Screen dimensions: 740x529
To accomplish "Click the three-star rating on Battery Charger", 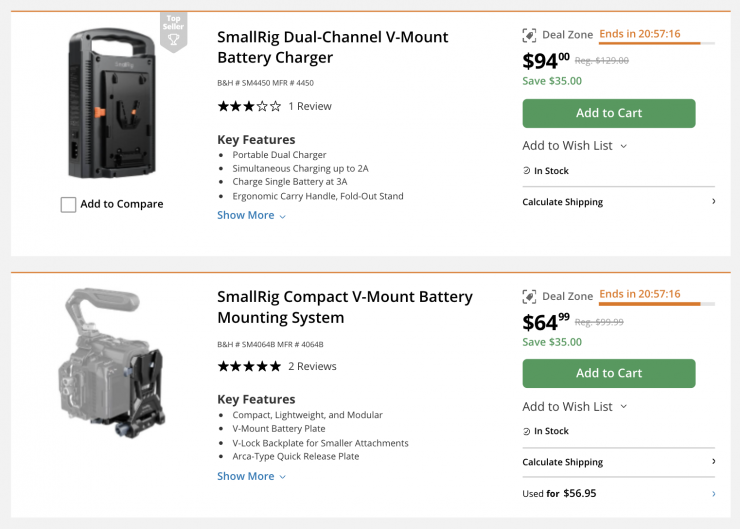I will pos(249,106).
